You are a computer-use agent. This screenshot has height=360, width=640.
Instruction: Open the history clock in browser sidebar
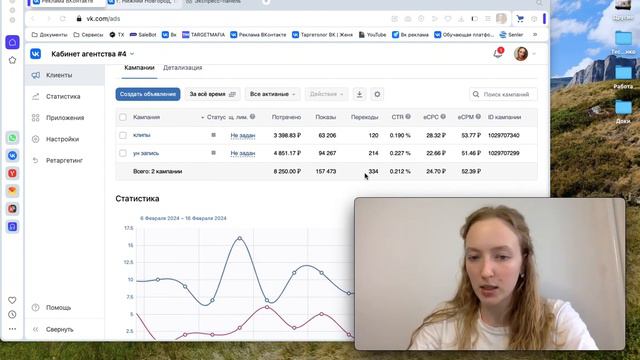[x=12, y=315]
